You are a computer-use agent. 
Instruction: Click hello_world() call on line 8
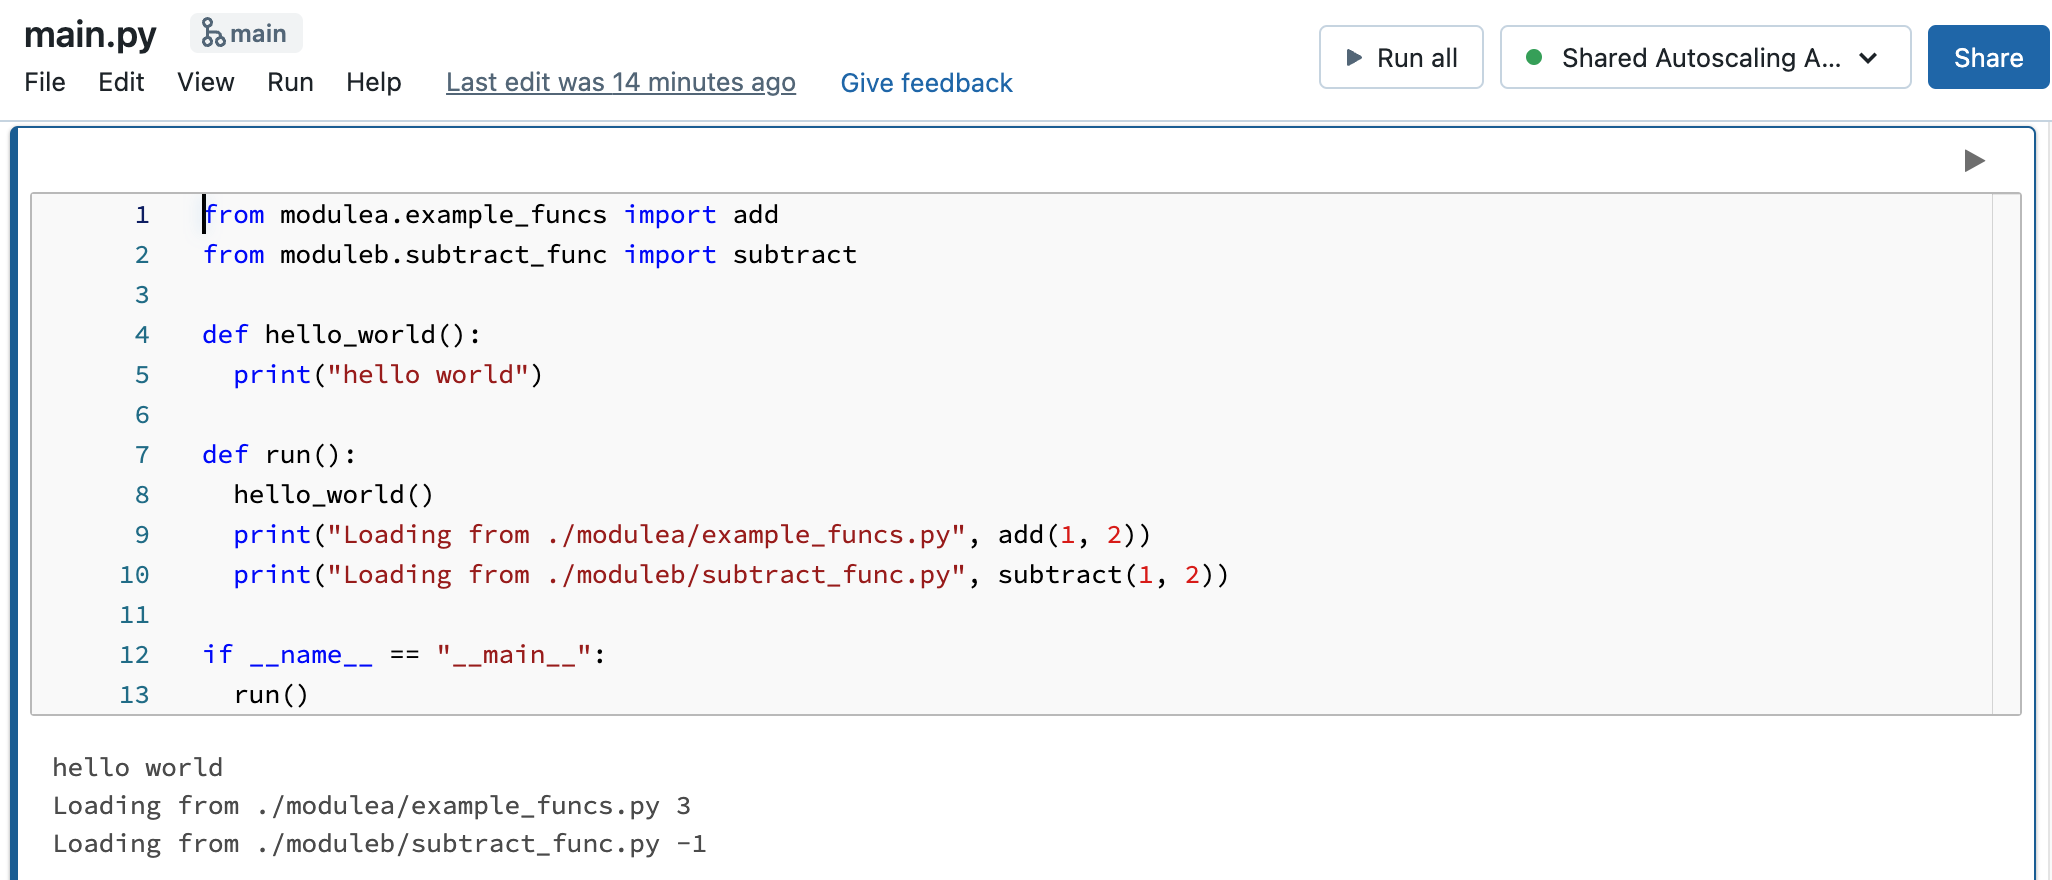(333, 494)
